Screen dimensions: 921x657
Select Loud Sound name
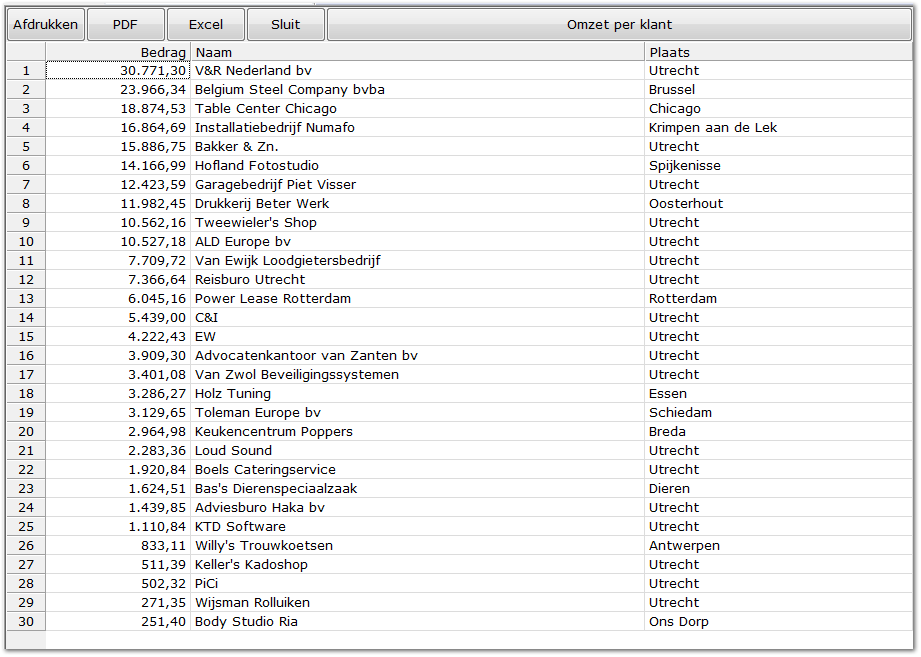click(418, 450)
